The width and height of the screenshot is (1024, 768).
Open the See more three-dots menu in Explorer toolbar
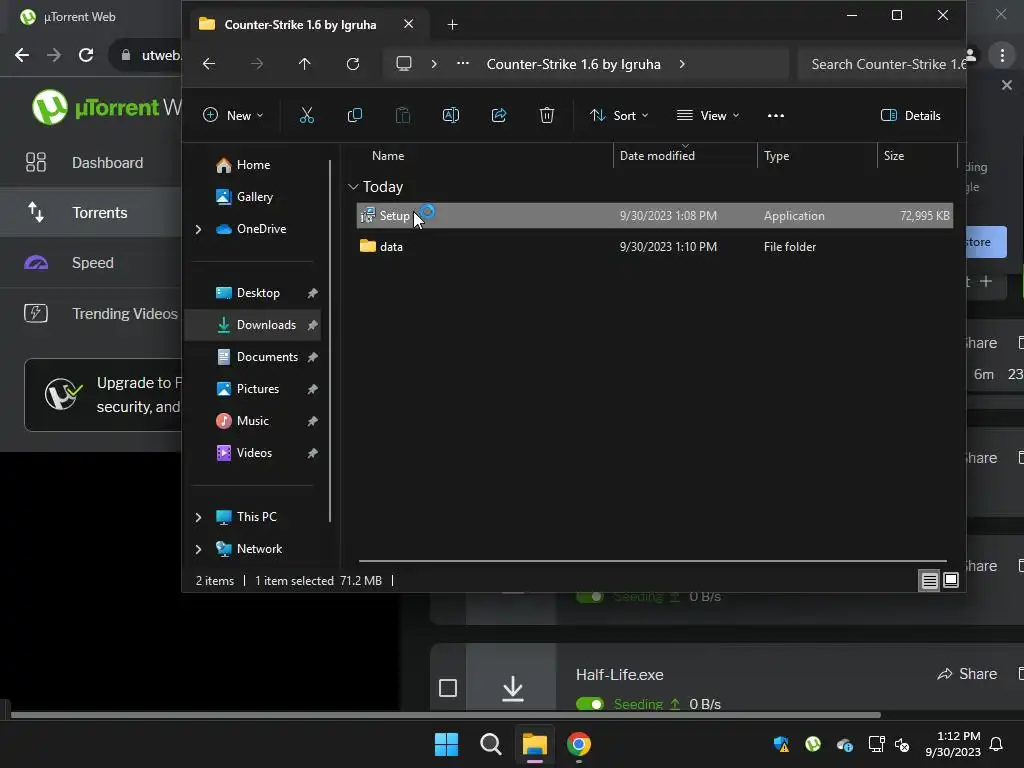776,116
